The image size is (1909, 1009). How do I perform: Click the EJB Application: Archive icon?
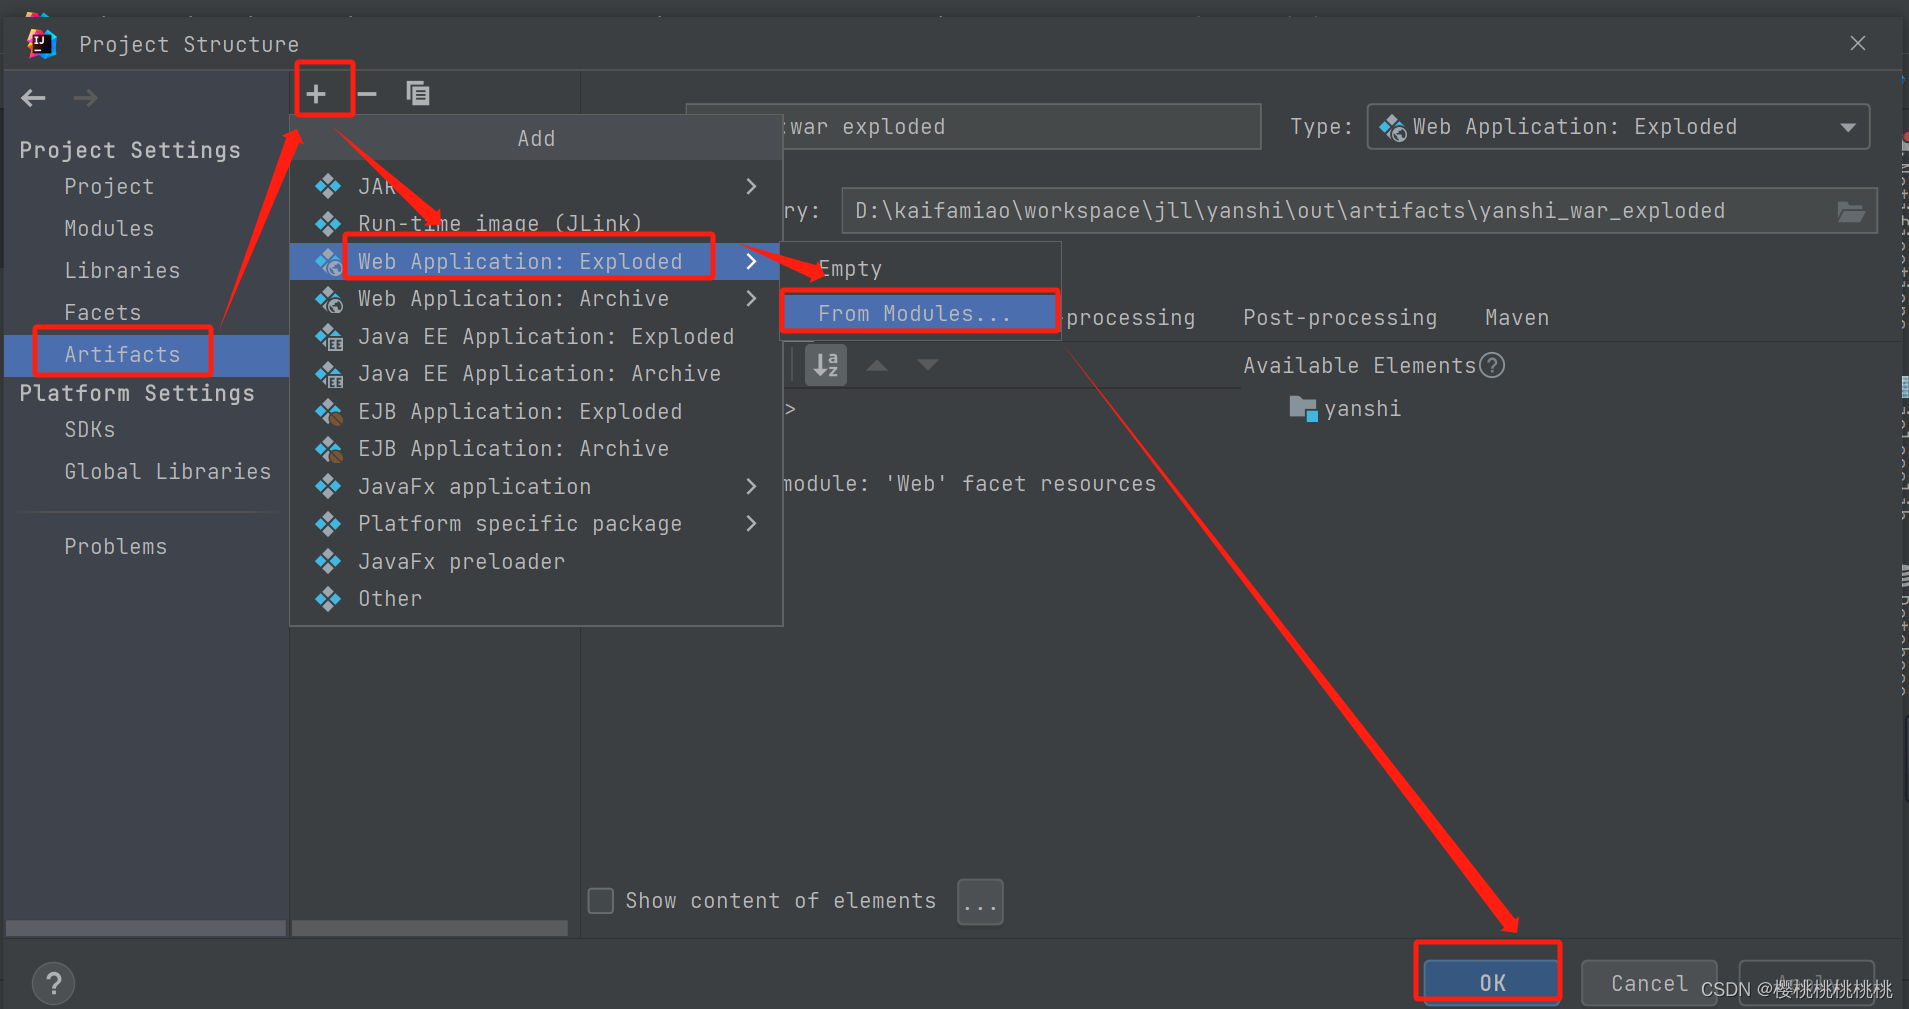(x=329, y=449)
